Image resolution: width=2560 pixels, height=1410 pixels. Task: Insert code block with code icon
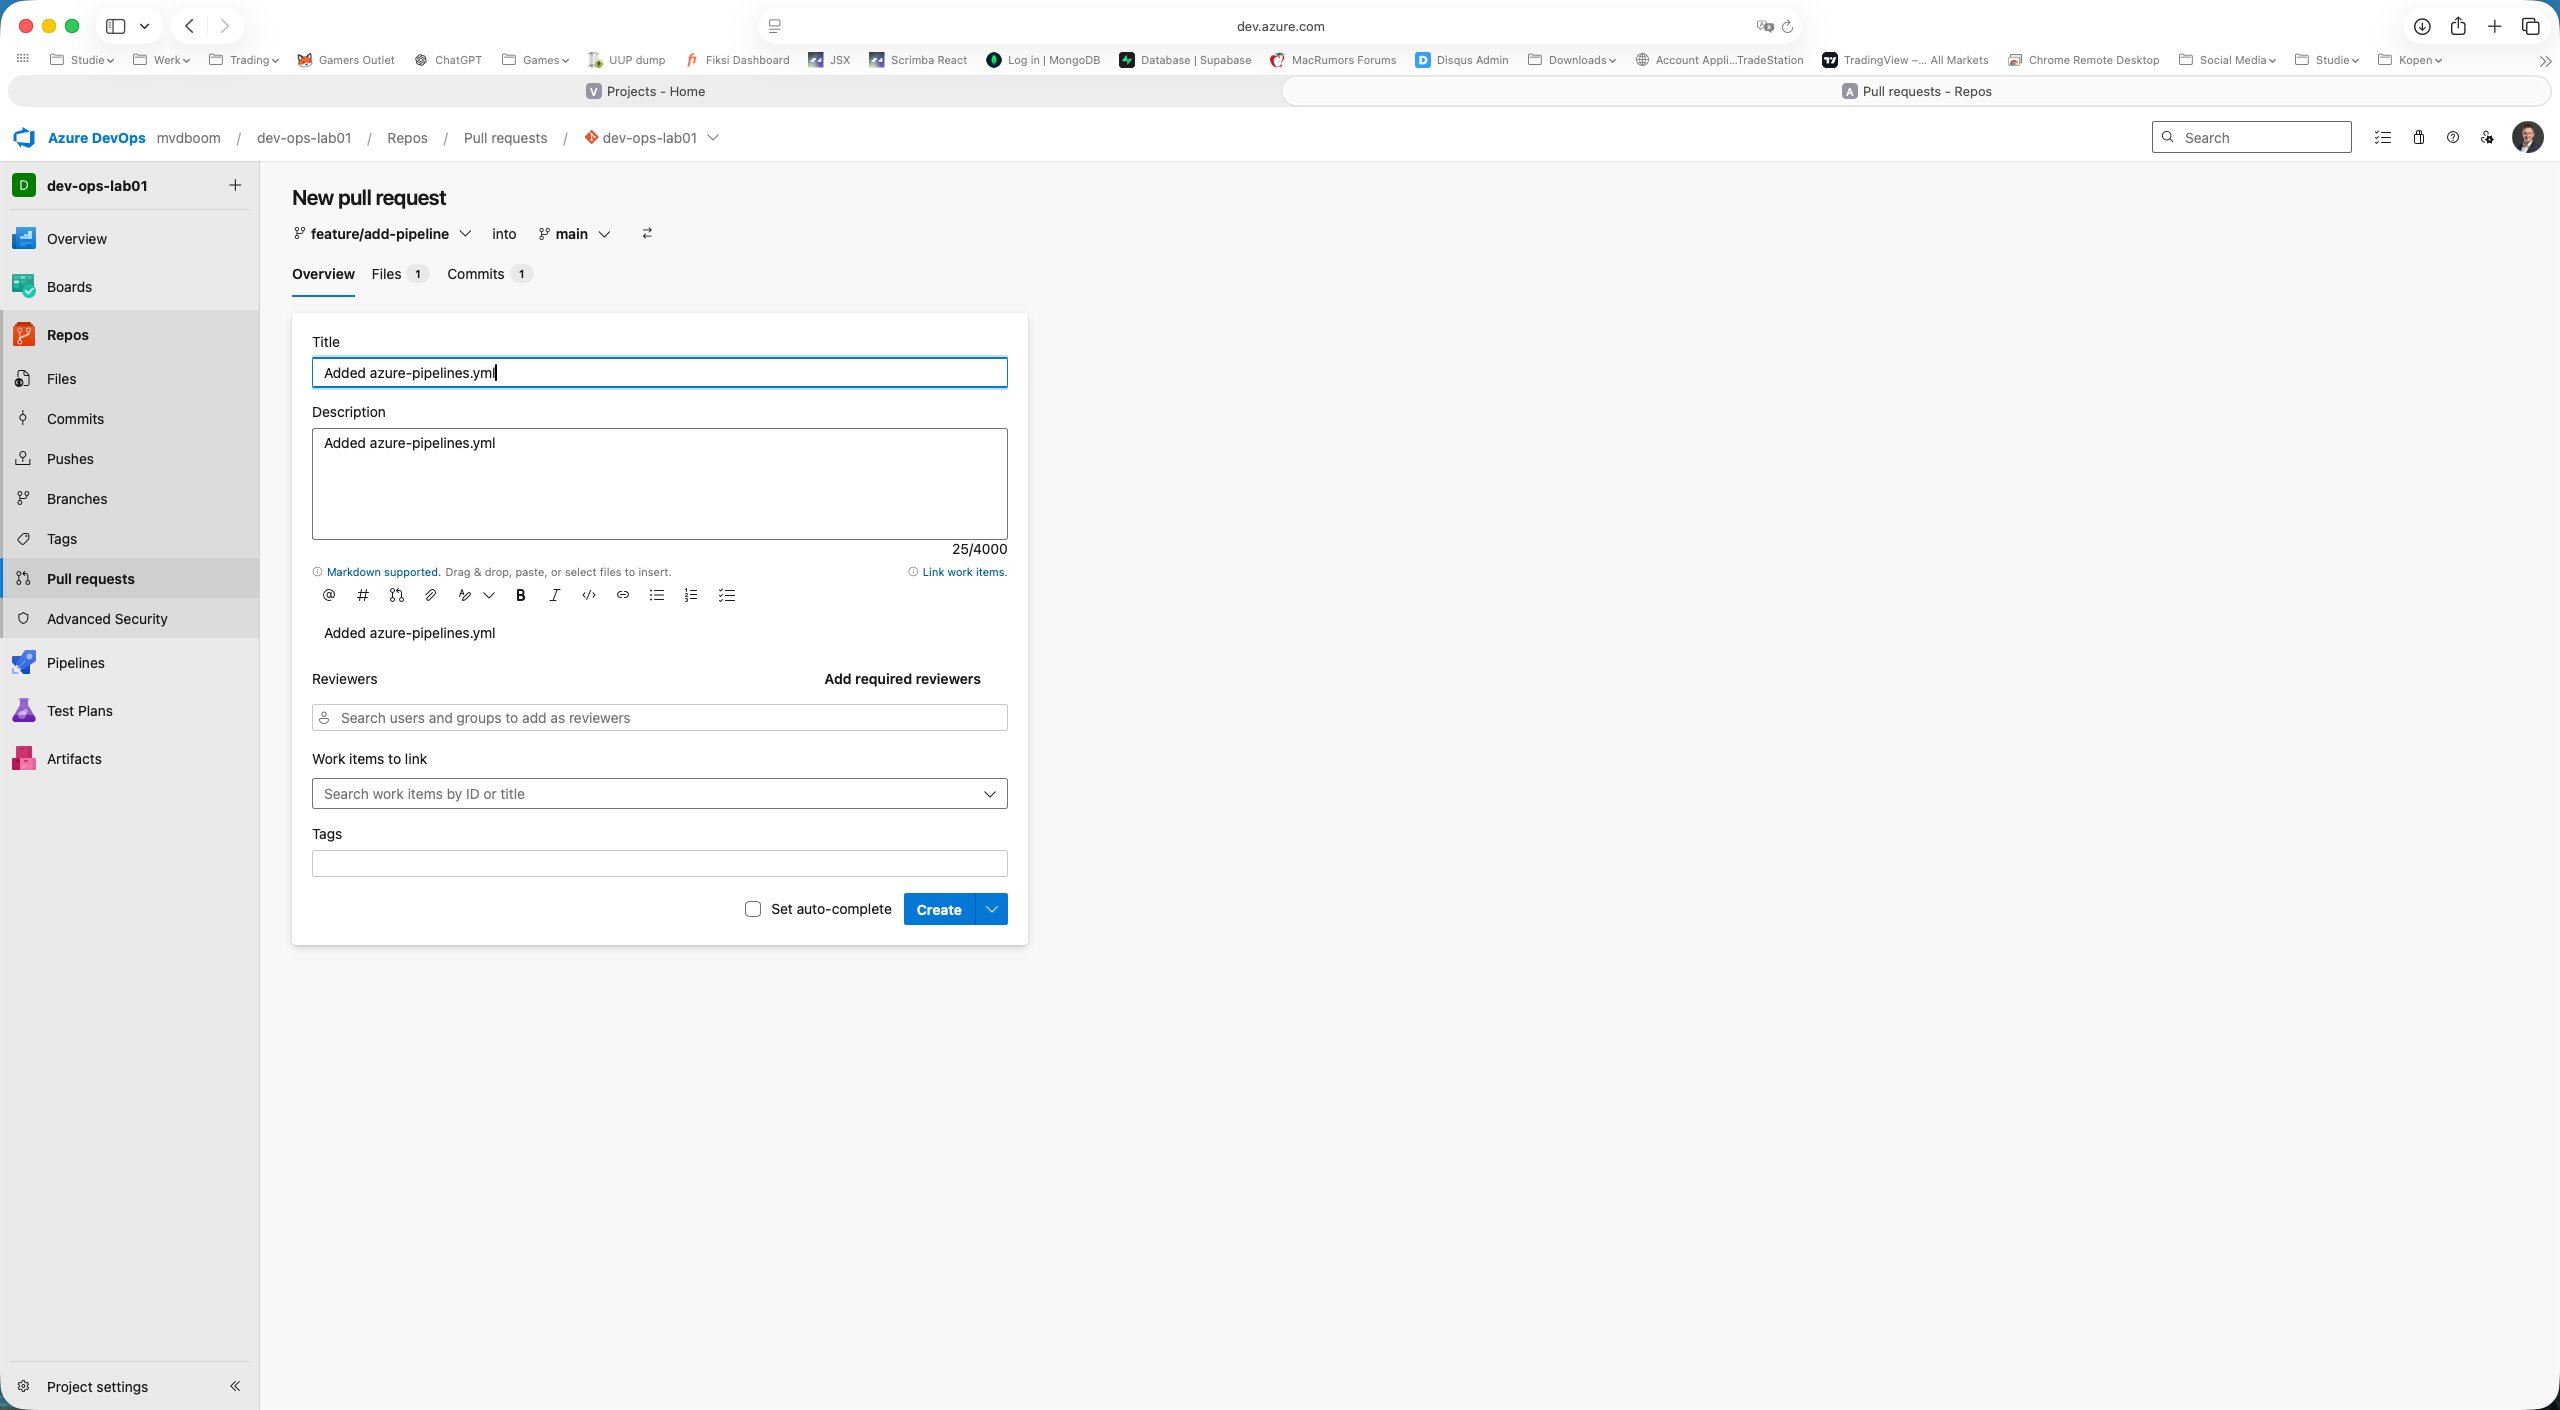[x=589, y=595]
